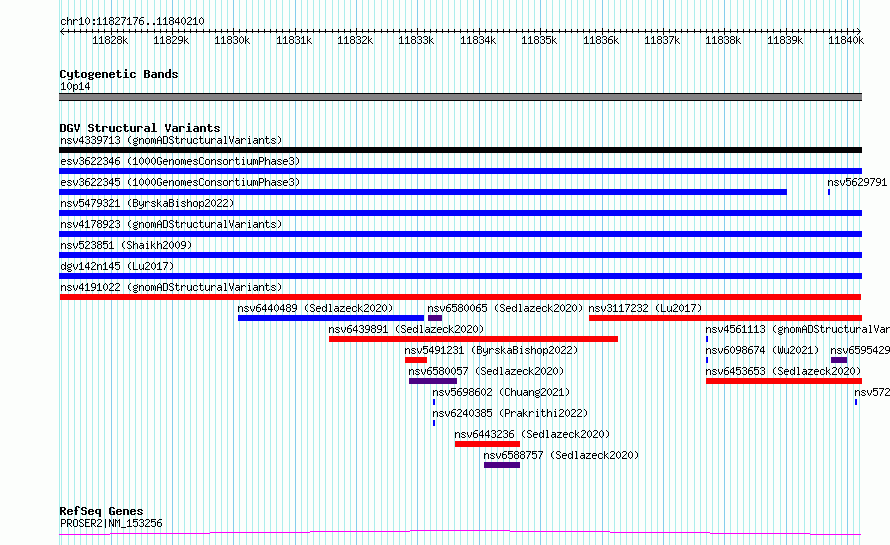Click the 10p14 band label
The height and width of the screenshot is (545, 890).
point(75,86)
